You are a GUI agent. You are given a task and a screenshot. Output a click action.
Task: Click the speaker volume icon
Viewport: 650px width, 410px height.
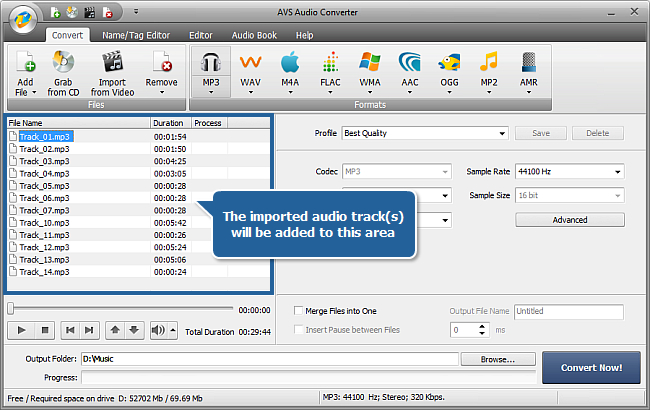(x=158, y=330)
